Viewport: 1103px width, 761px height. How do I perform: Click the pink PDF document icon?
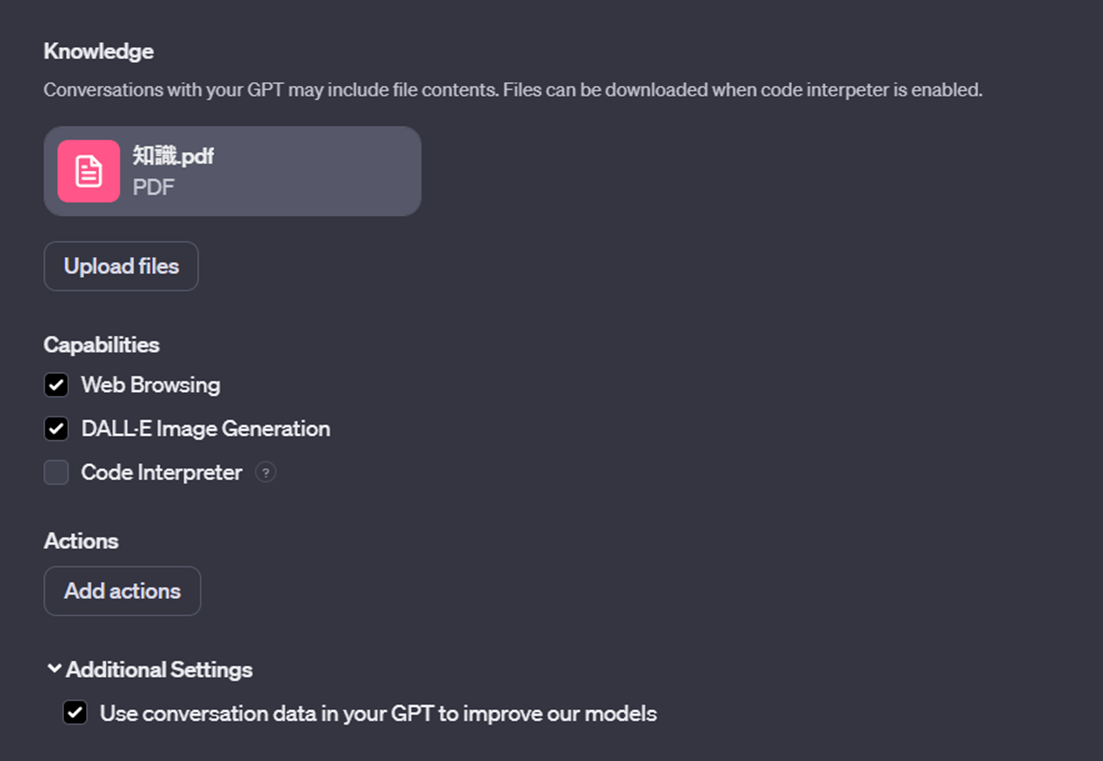[x=88, y=171]
